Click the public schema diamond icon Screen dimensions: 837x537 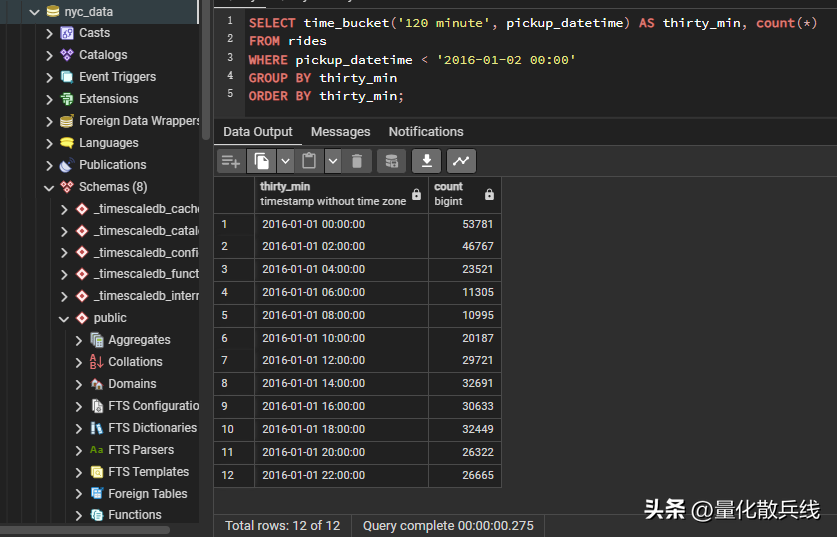coord(82,318)
